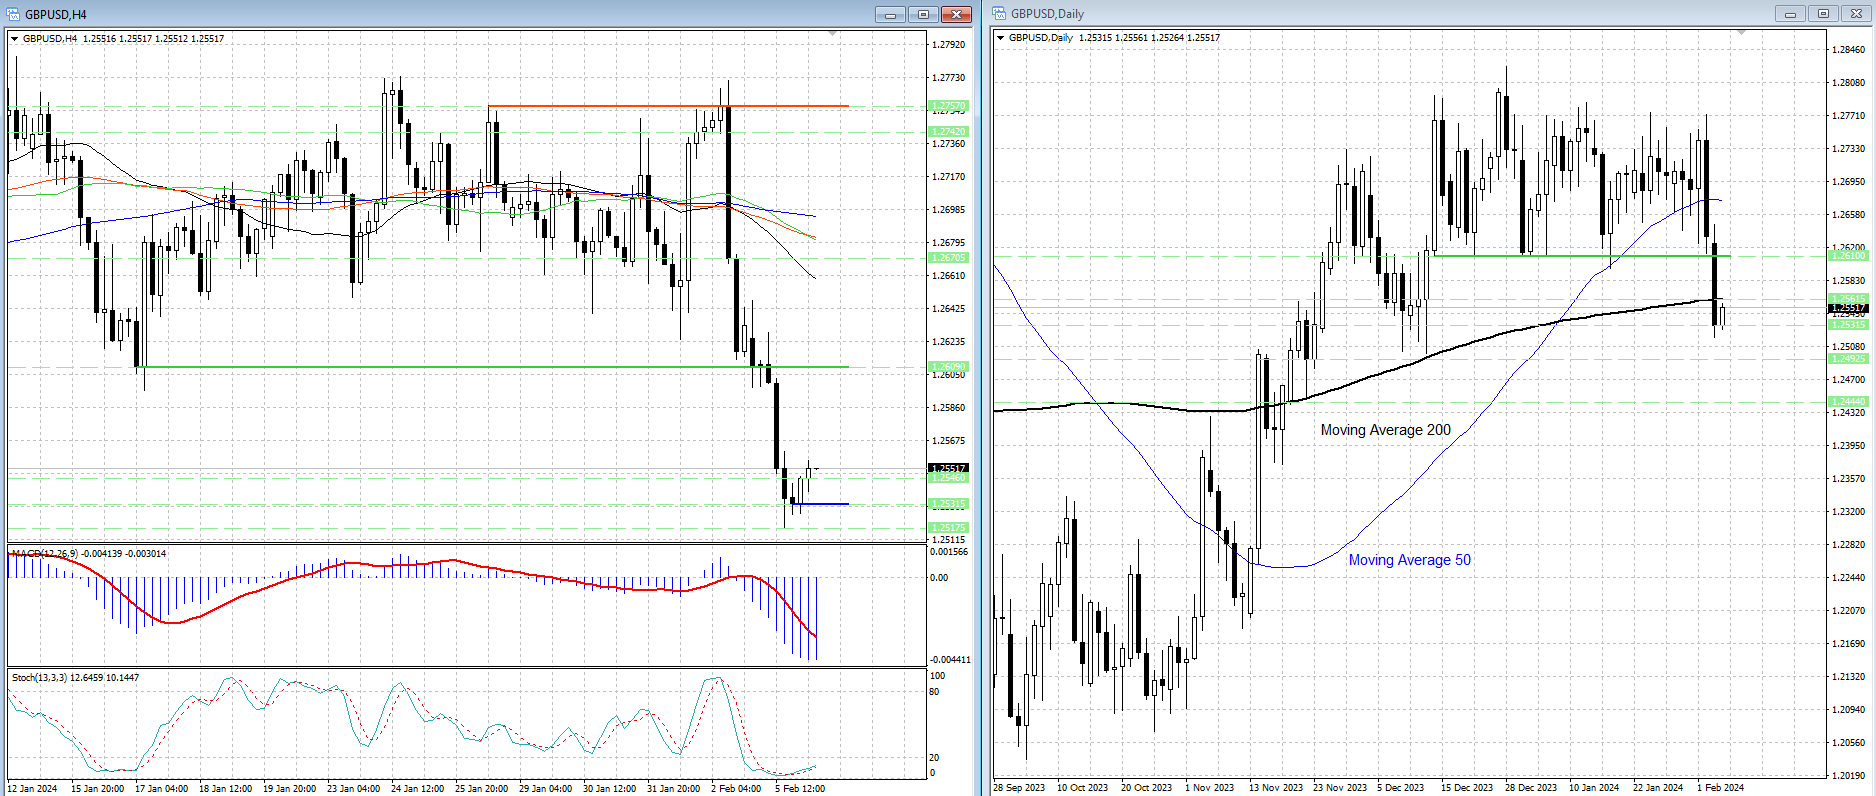Close the GBPUSD,Daily chart window
The height and width of the screenshot is (796, 1876).
(1856, 14)
